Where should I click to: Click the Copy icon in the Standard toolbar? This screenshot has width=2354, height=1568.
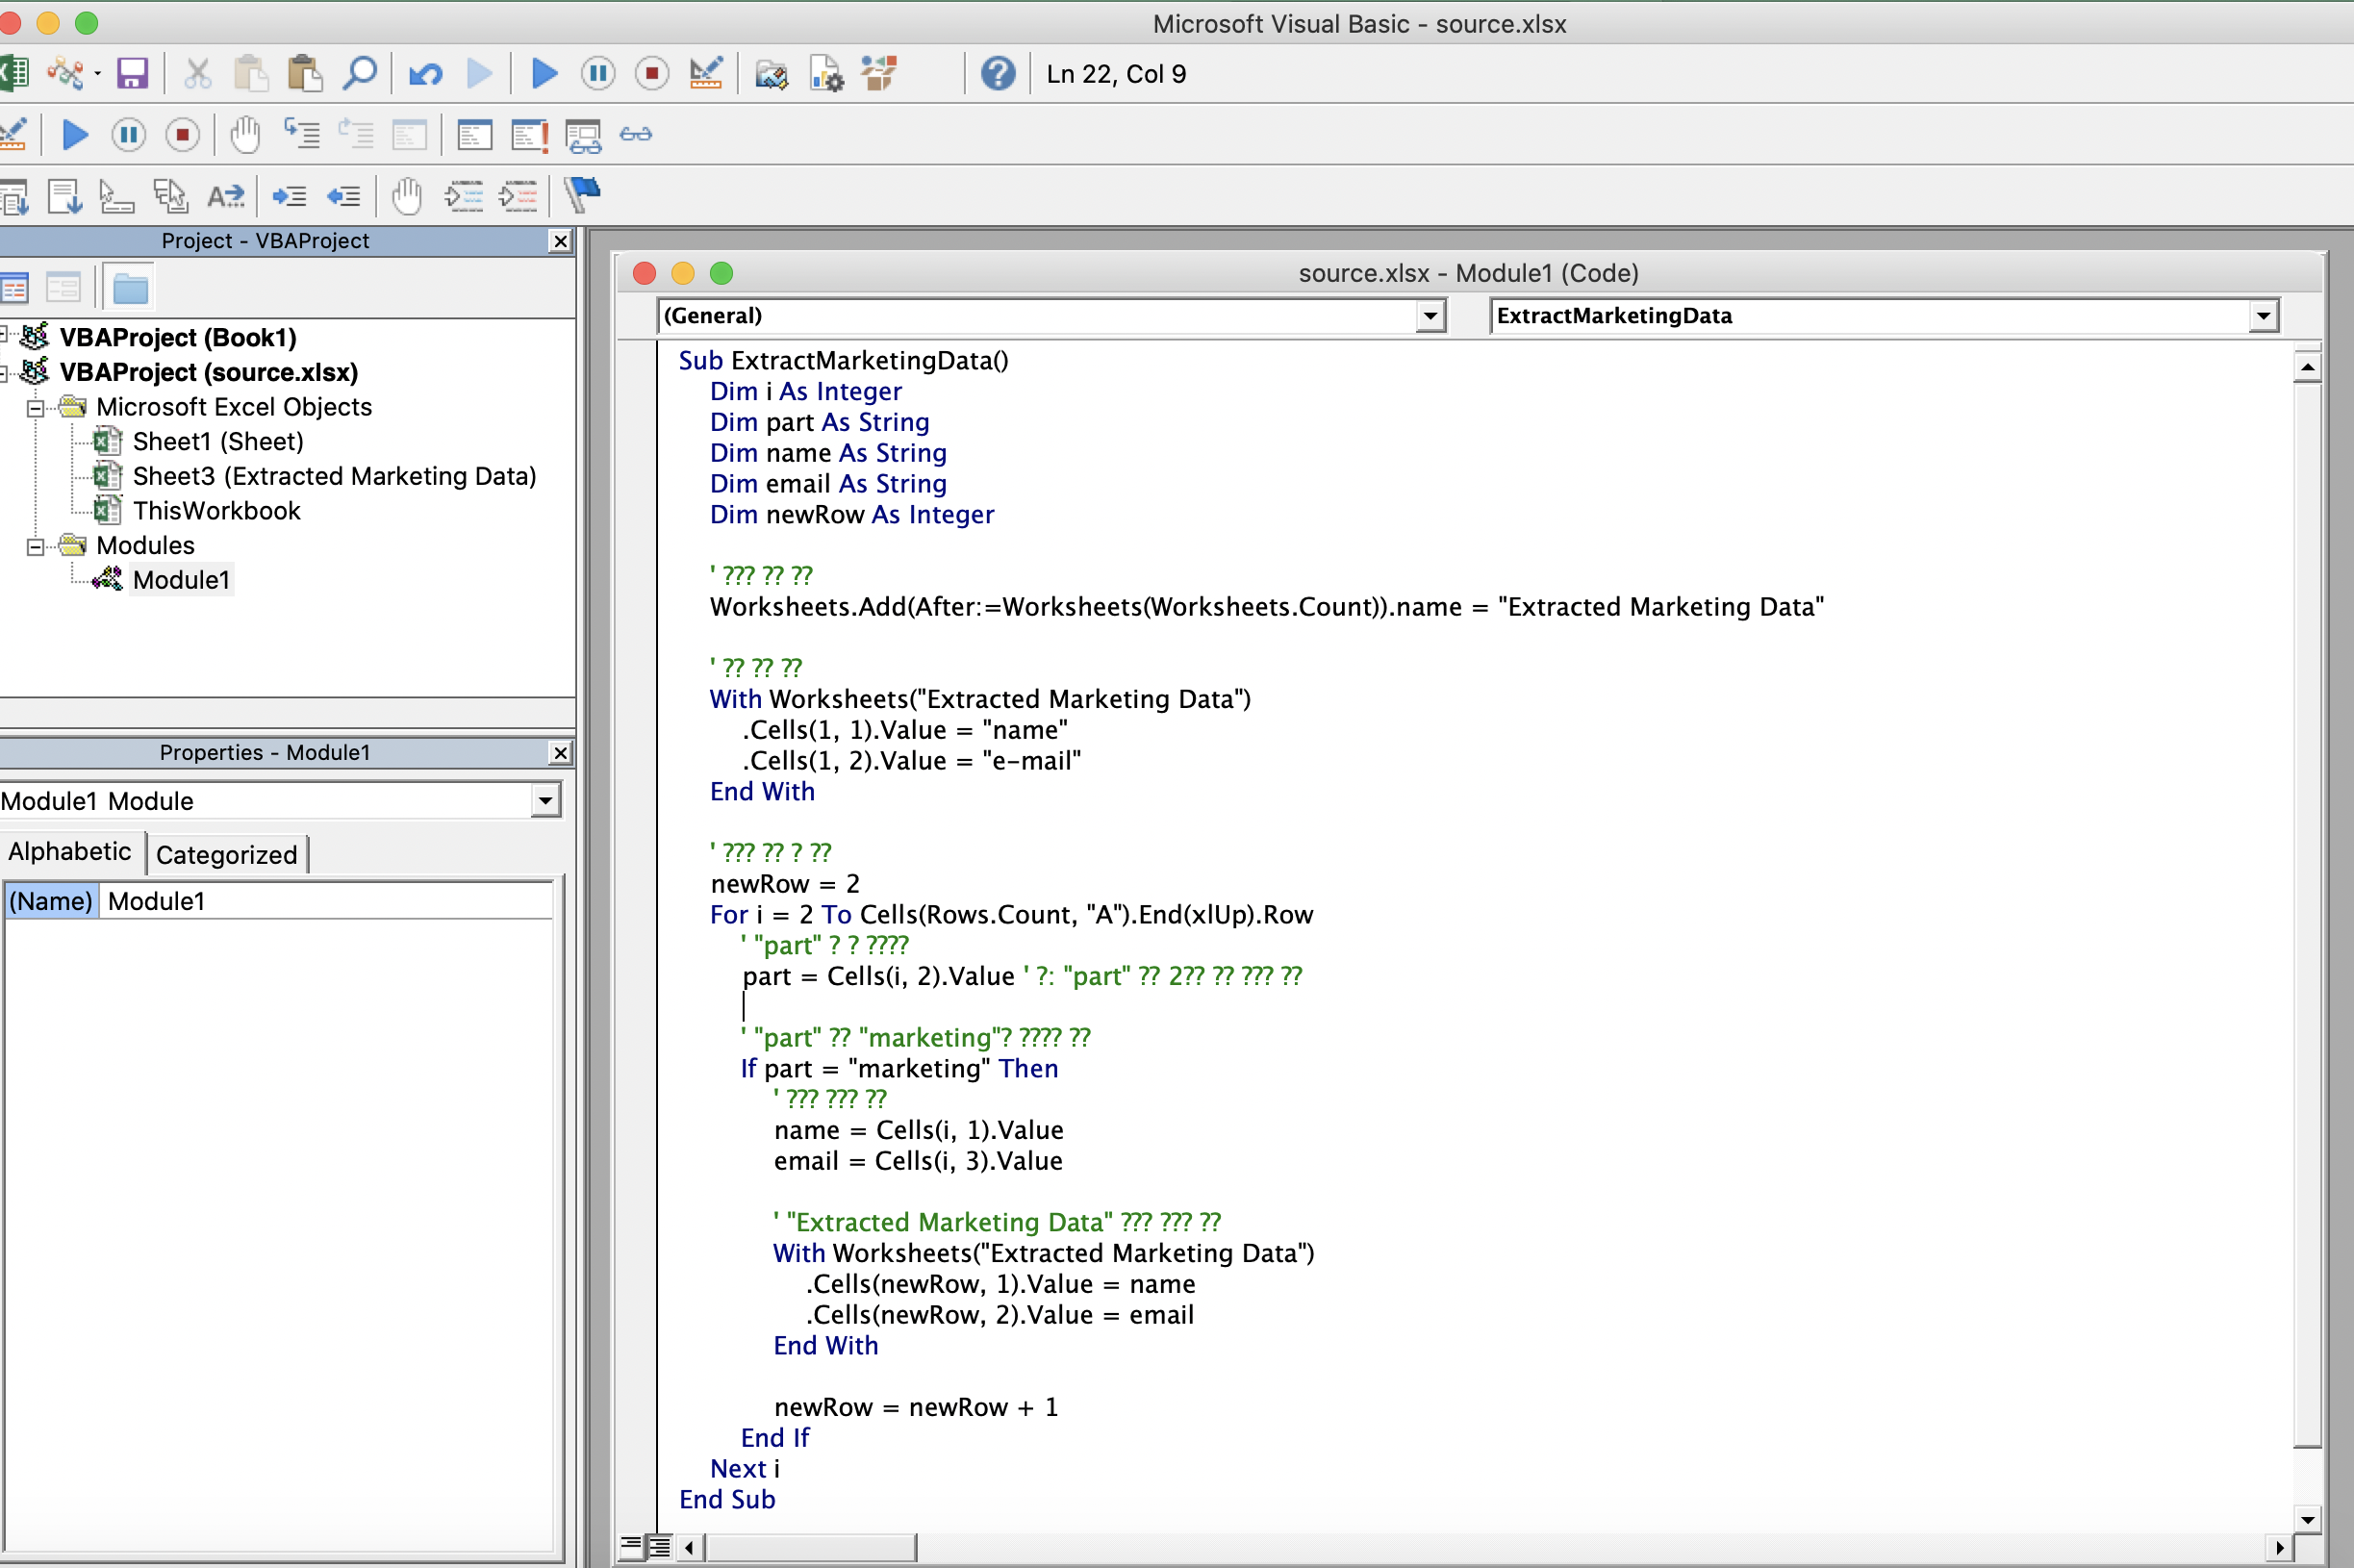(251, 73)
